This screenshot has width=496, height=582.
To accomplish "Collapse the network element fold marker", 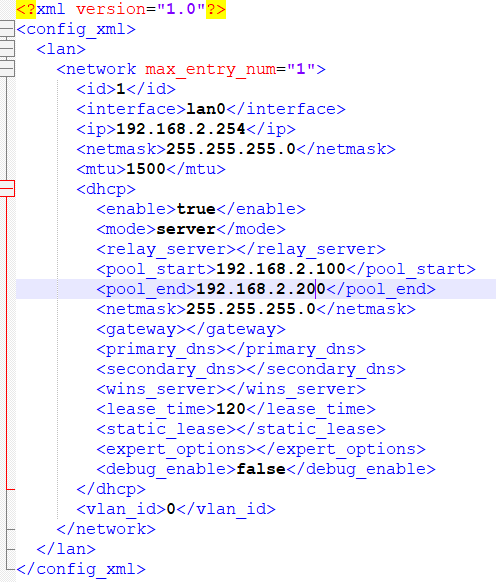I will 7,69.
